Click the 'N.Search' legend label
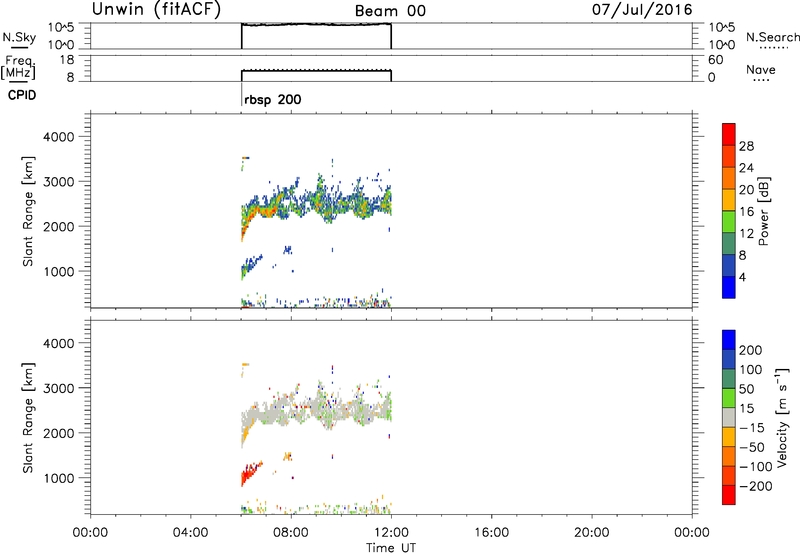 [x=773, y=37]
